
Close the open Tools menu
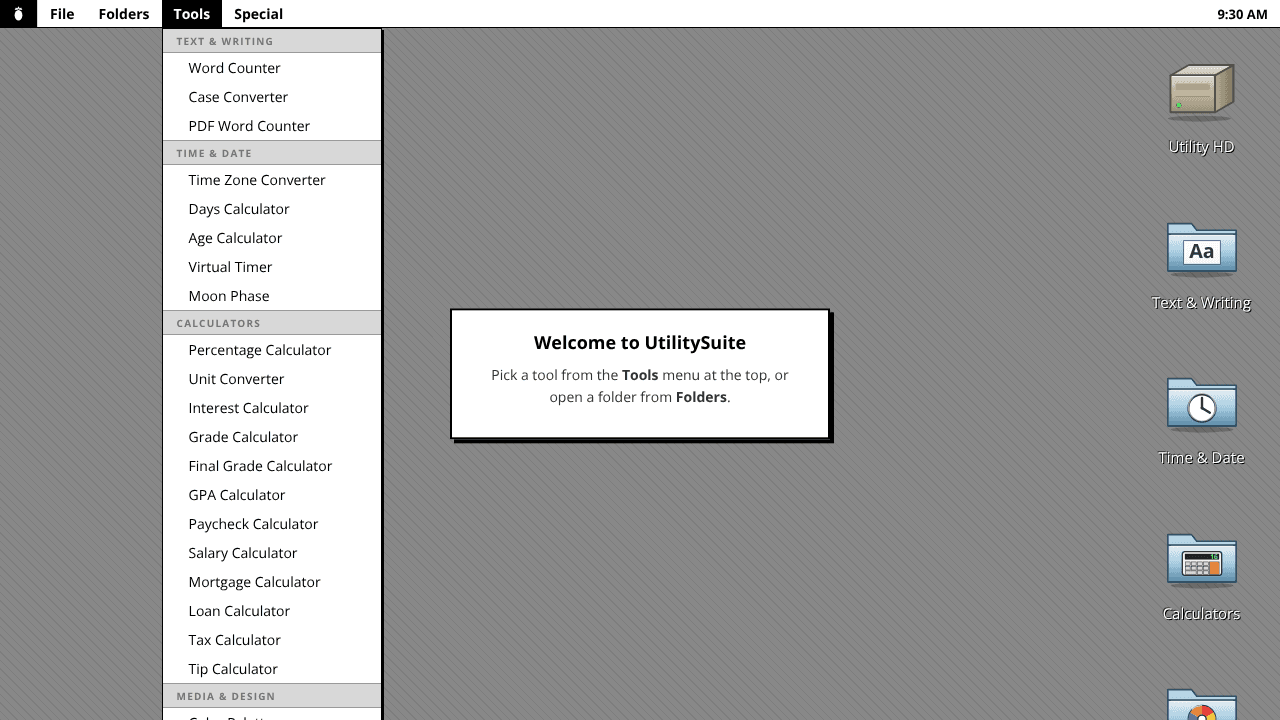pos(191,14)
